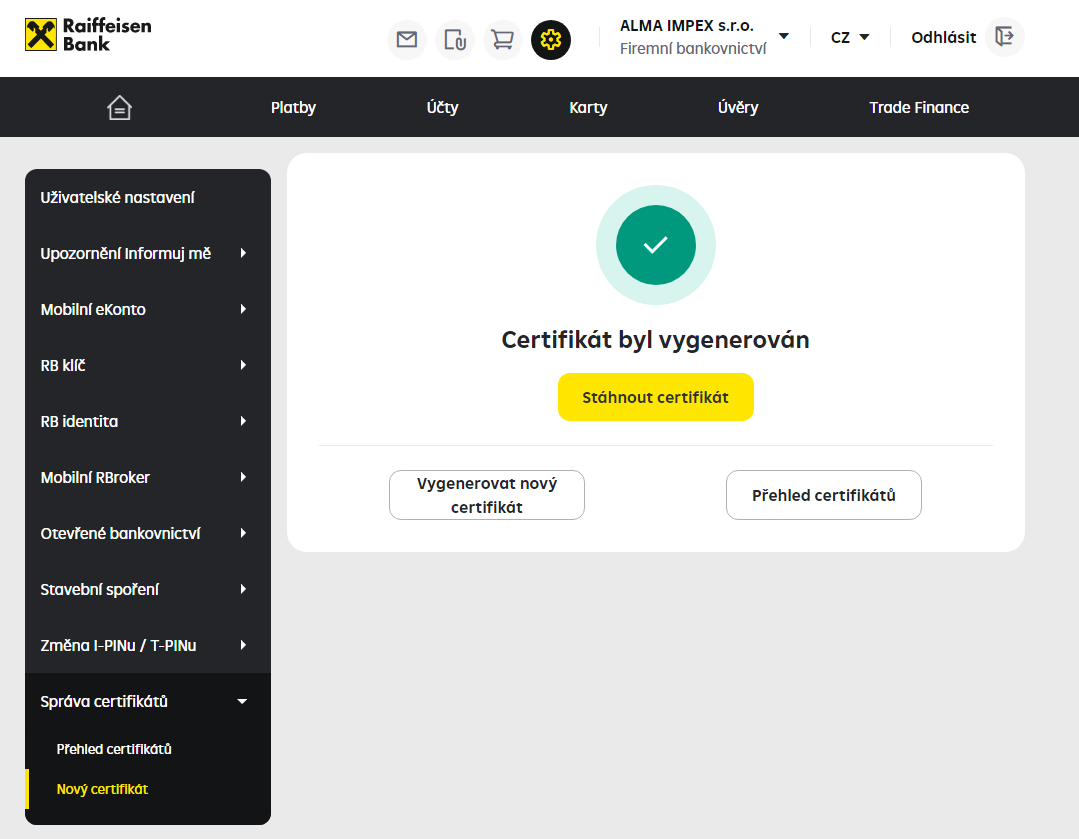This screenshot has width=1079, height=839.
Task: Click the Firemní bankovnictví subtitle text
Action: pos(693,48)
